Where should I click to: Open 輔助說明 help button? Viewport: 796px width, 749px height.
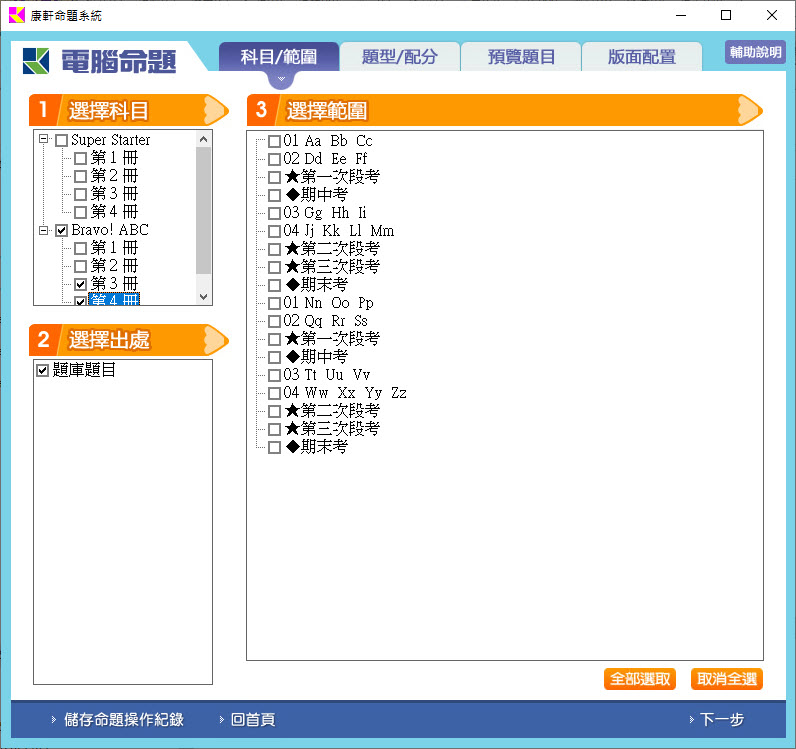(x=755, y=53)
